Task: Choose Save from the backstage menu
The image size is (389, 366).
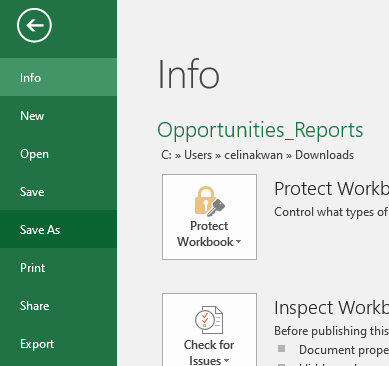Action: click(x=58, y=192)
